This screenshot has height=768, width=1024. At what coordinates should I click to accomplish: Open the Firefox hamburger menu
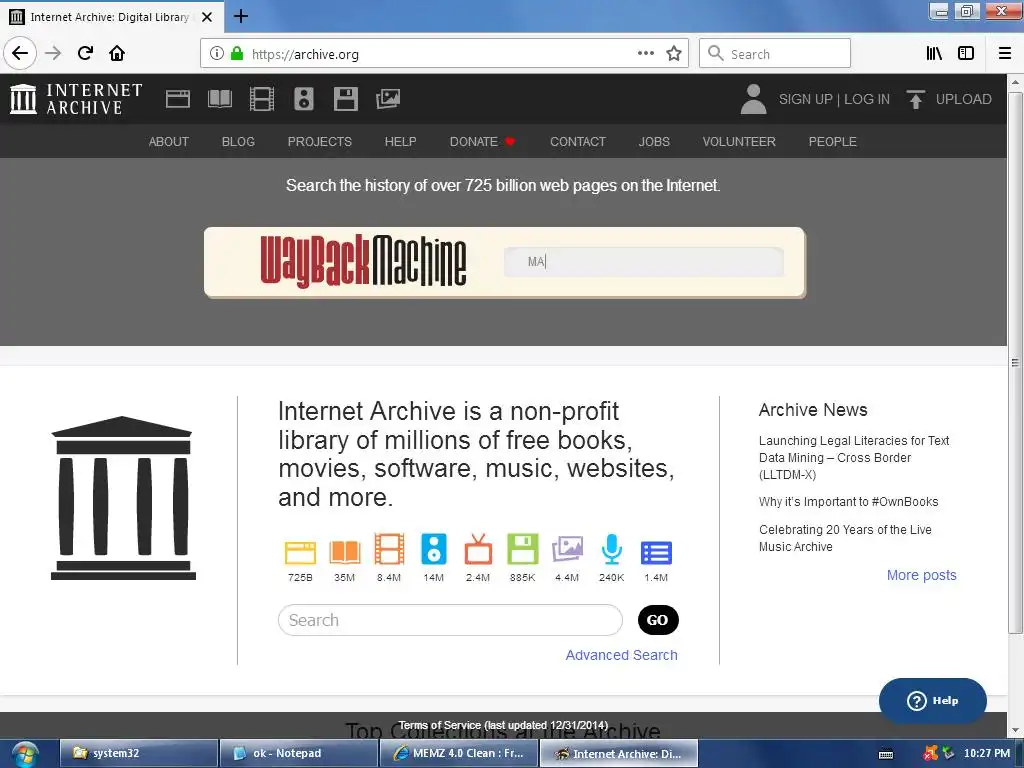tap(1004, 54)
